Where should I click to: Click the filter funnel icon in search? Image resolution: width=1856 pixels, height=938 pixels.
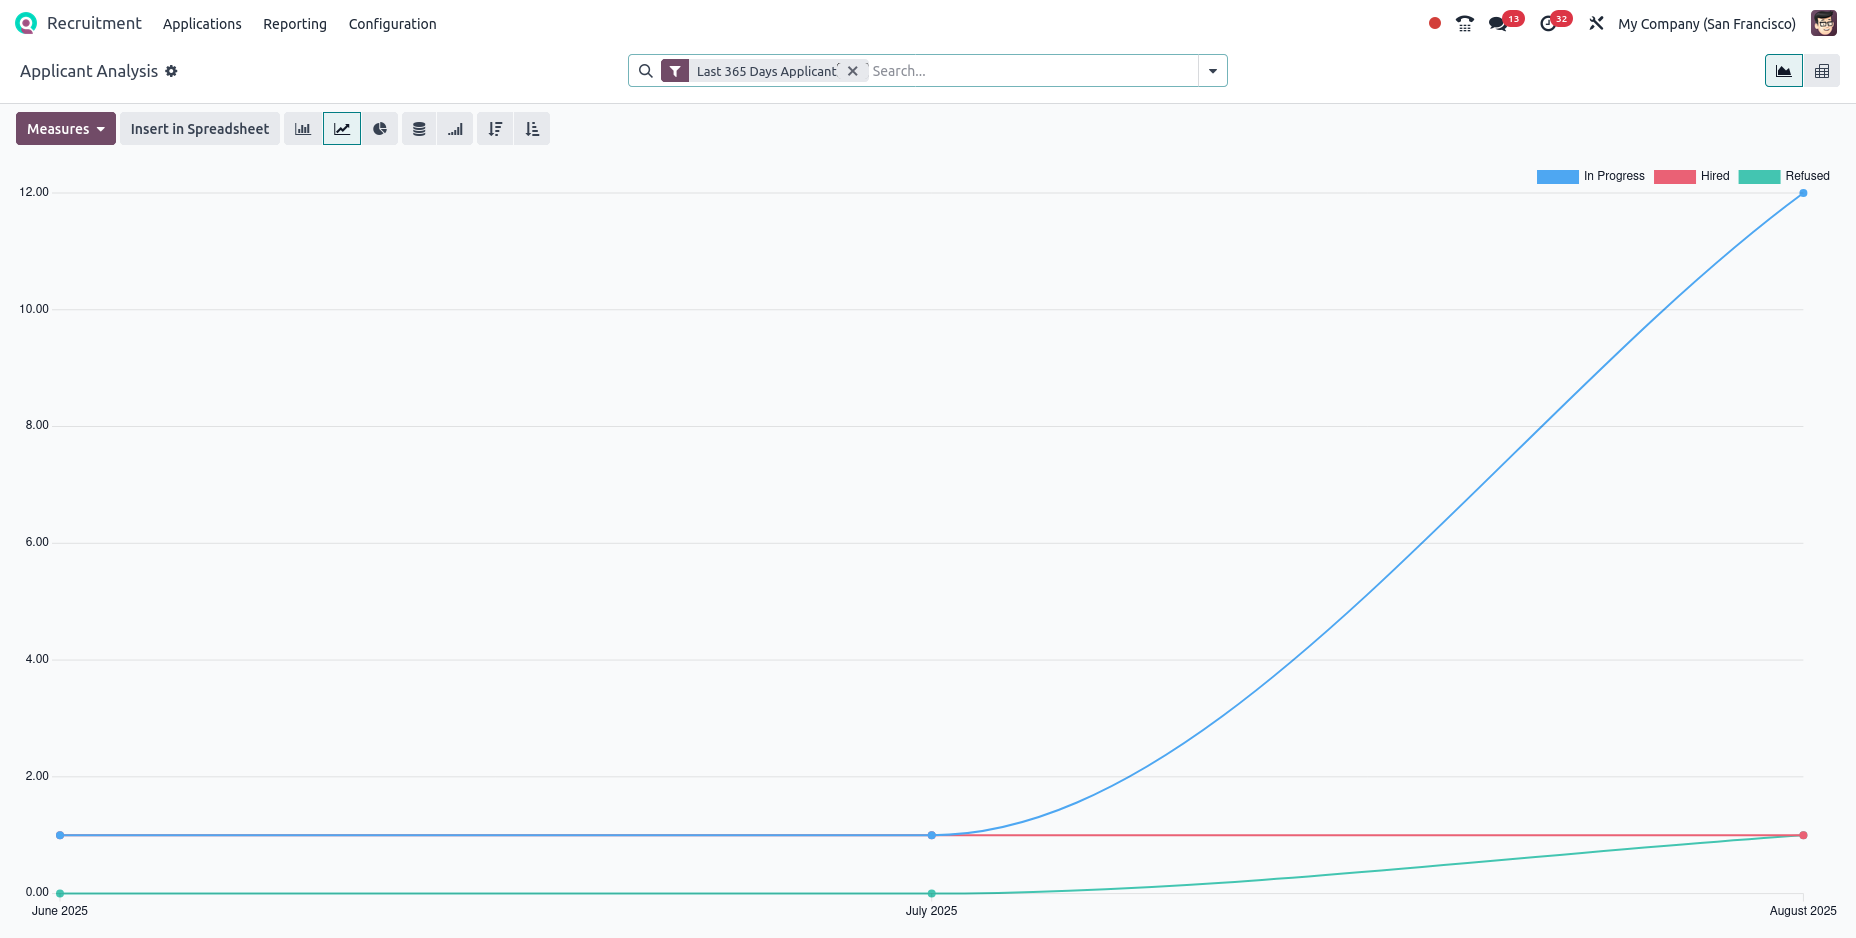coord(675,71)
